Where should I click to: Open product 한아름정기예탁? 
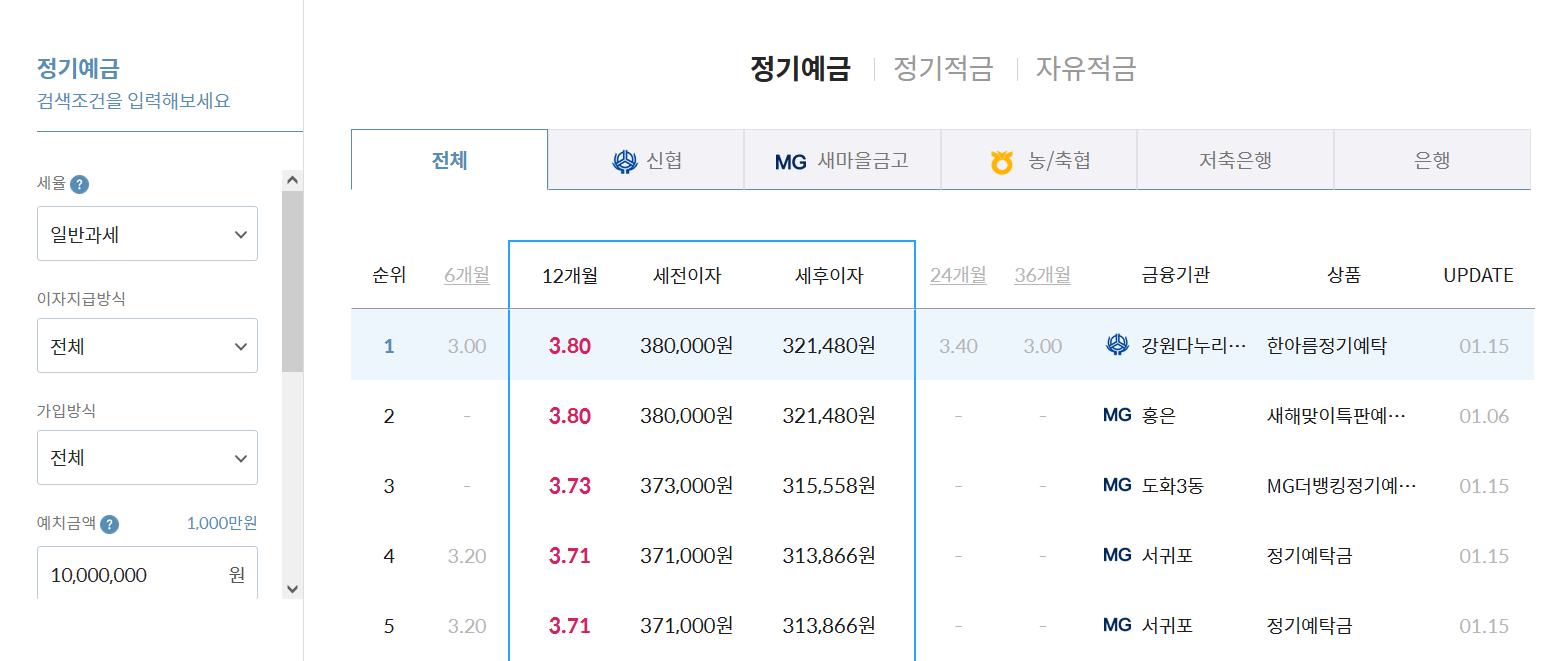[1326, 346]
